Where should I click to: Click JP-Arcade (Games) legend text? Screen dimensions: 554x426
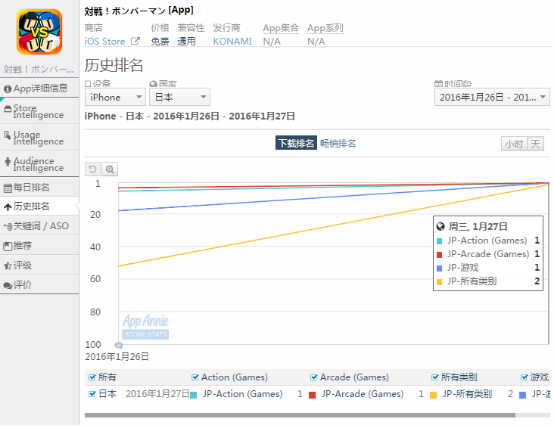(362, 394)
